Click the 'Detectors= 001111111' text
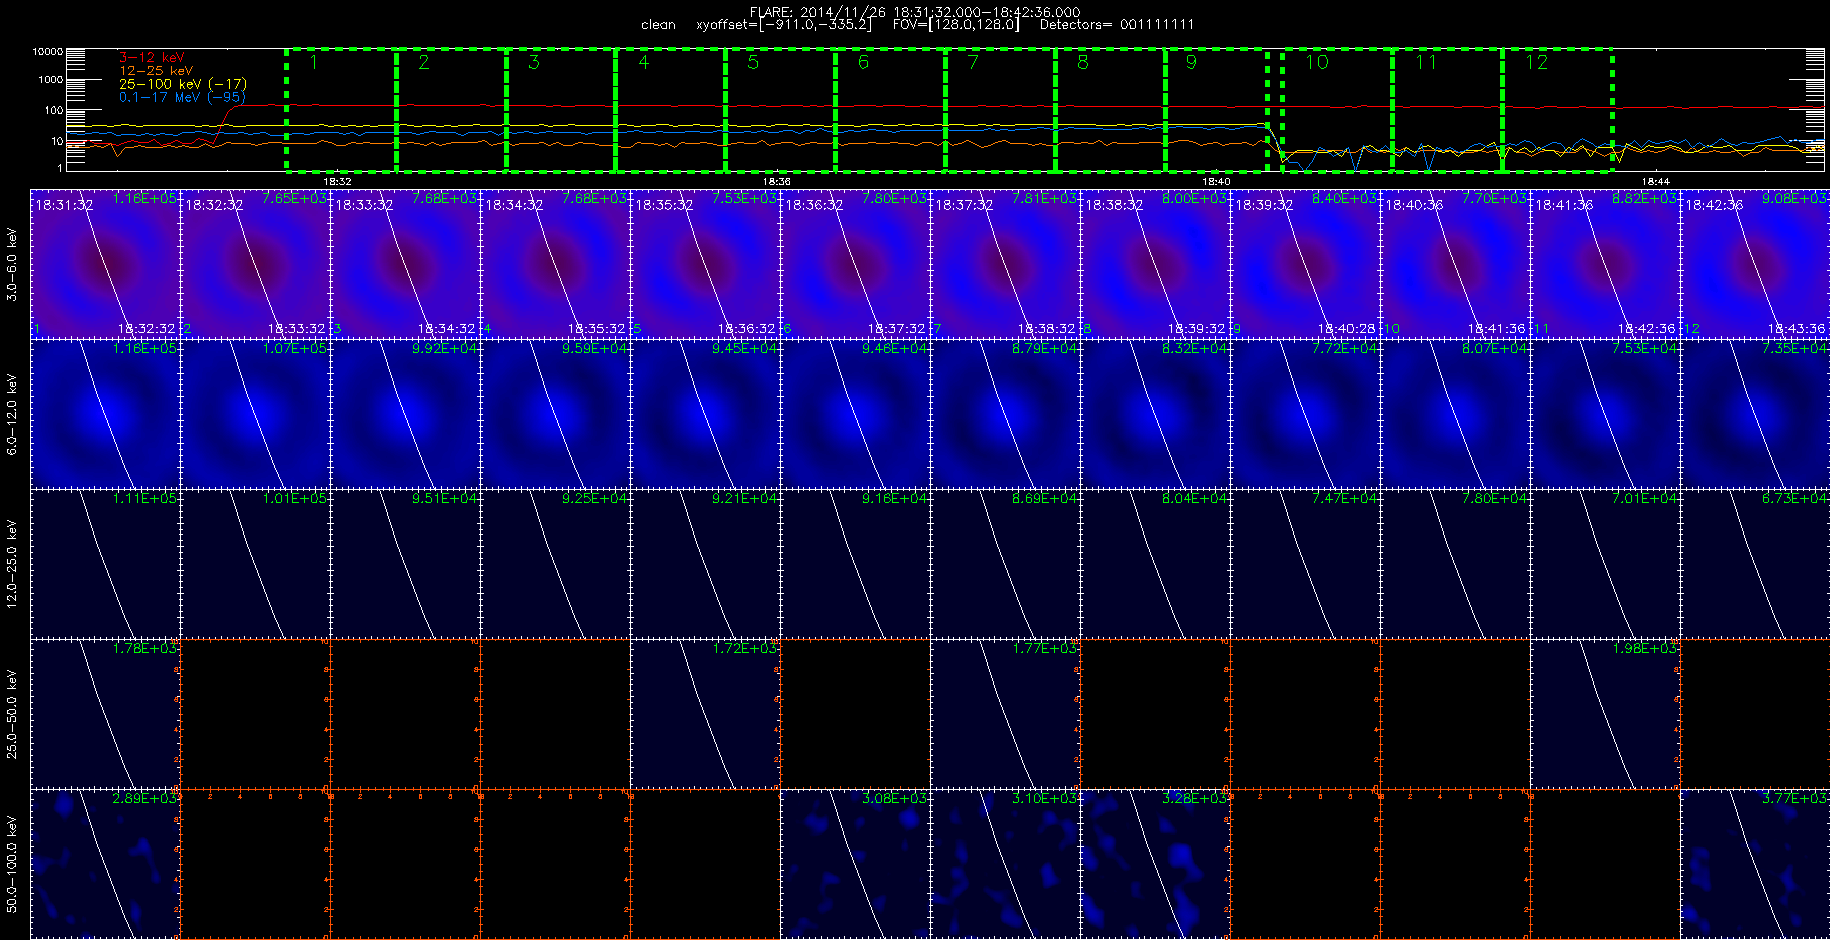The image size is (1830, 940). pyautogui.click(x=1117, y=24)
